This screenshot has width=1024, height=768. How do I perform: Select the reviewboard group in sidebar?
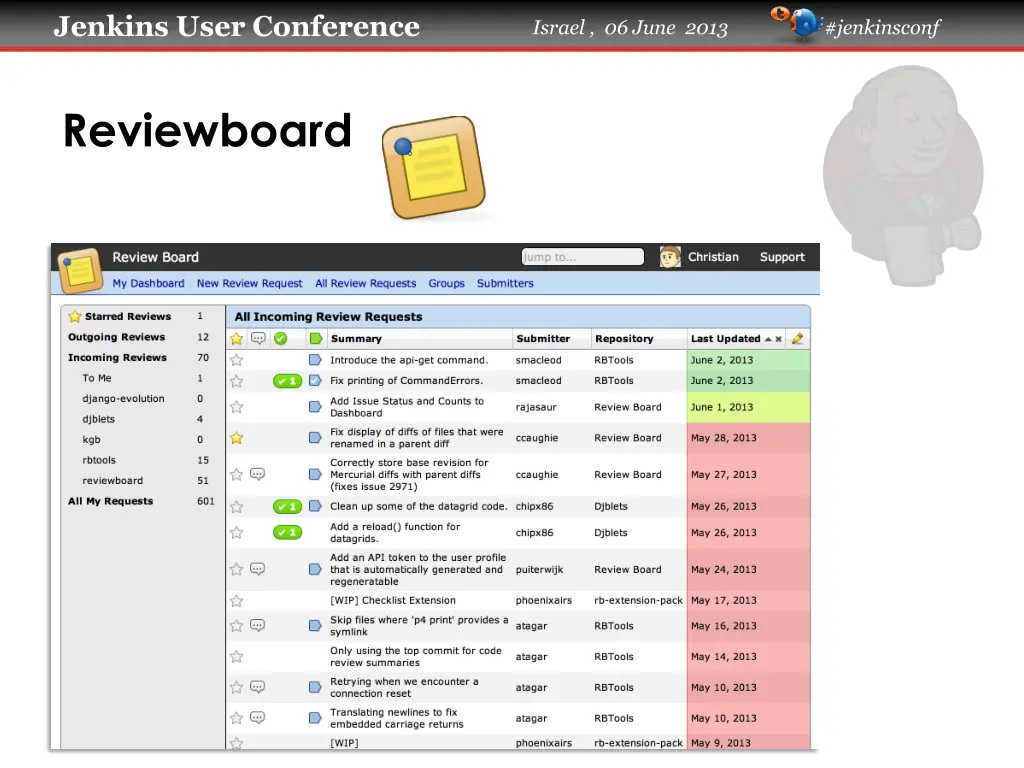[112, 481]
